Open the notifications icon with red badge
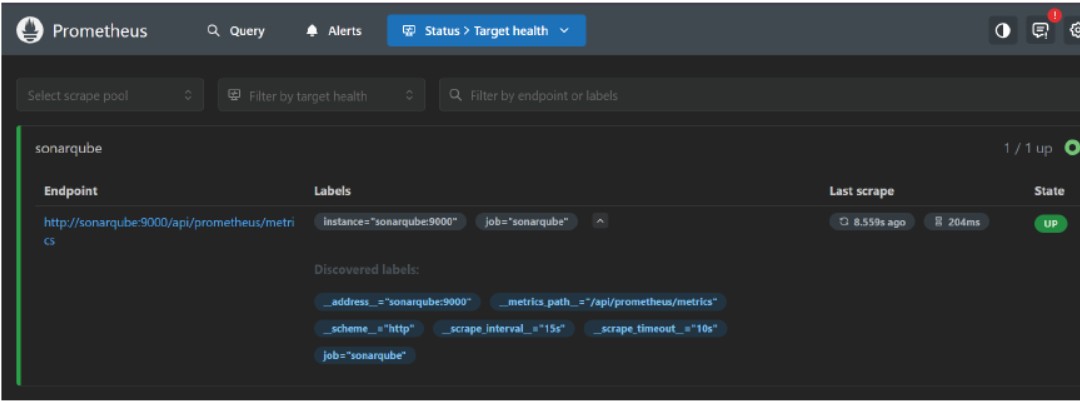The width and height of the screenshot is (1080, 401). pos(1041,31)
